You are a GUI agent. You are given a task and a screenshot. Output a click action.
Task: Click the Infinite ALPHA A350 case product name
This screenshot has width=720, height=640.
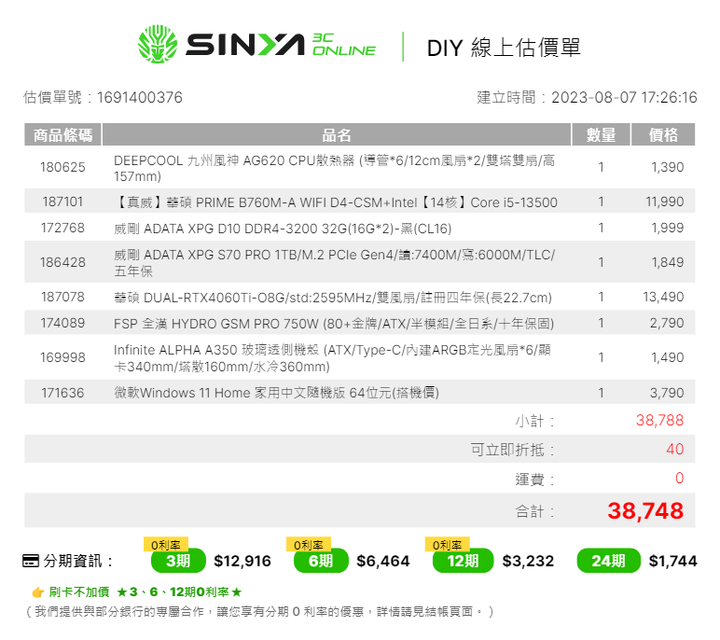point(332,358)
